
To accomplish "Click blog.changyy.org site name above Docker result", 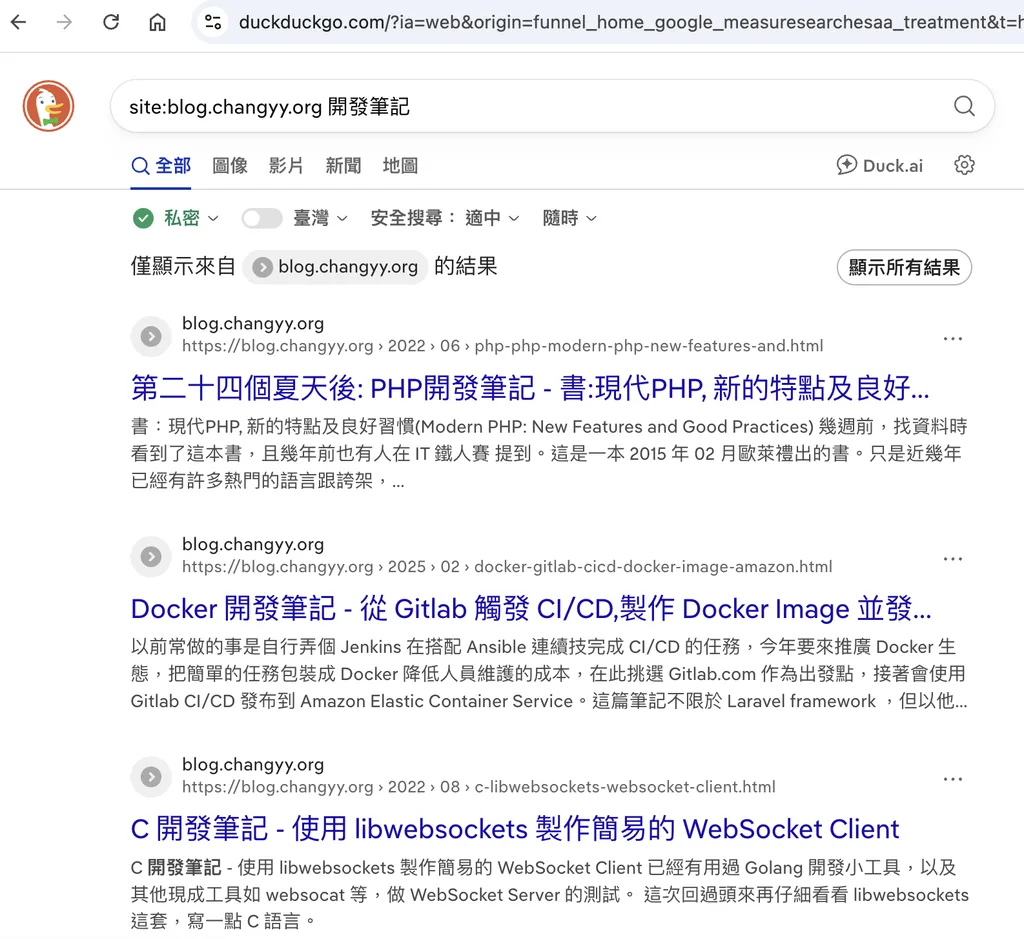I will tap(253, 544).
